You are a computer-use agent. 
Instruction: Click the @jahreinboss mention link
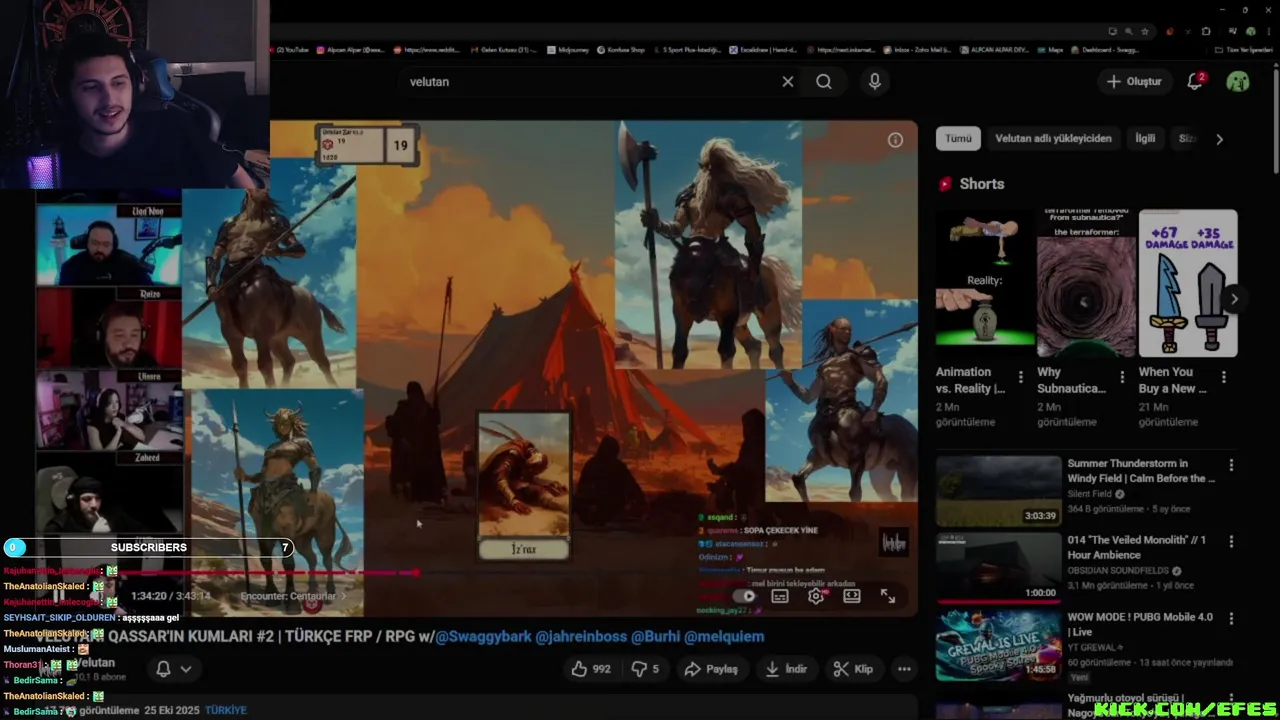(581, 636)
